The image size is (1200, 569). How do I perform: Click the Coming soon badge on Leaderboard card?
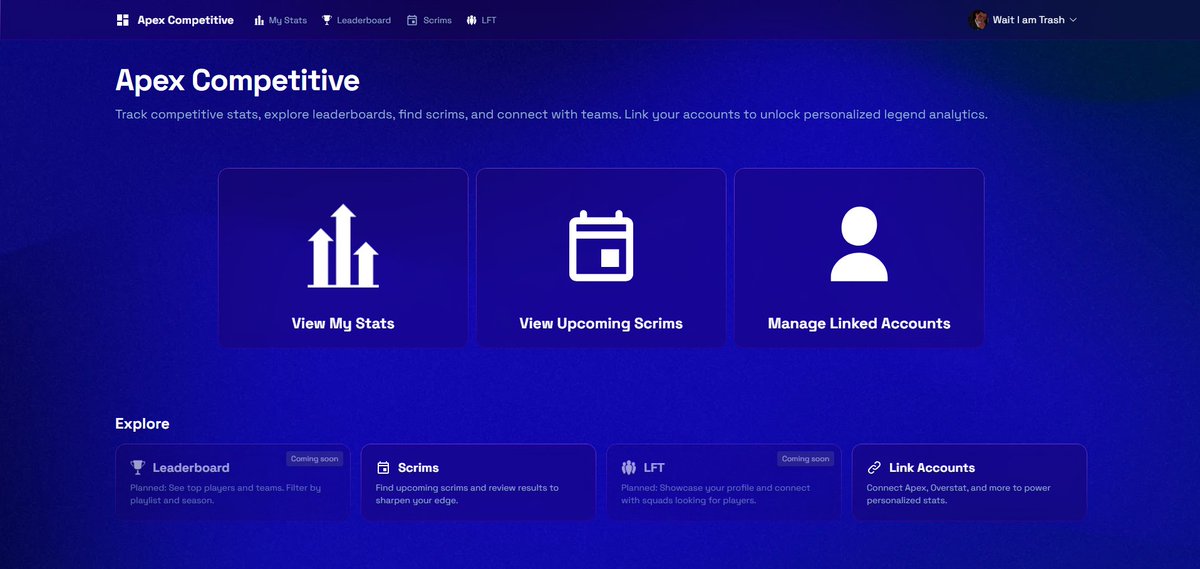tap(315, 459)
